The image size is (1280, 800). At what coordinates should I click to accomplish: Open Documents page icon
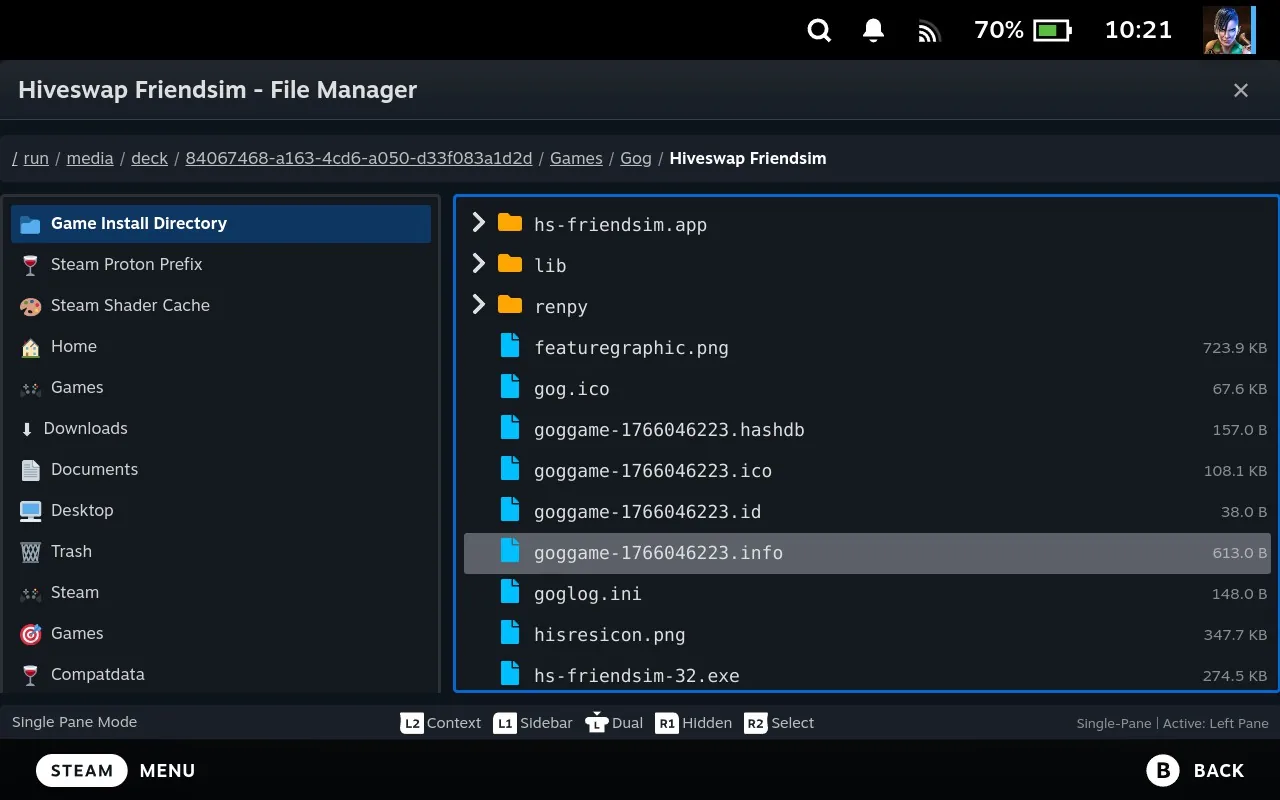tap(30, 470)
